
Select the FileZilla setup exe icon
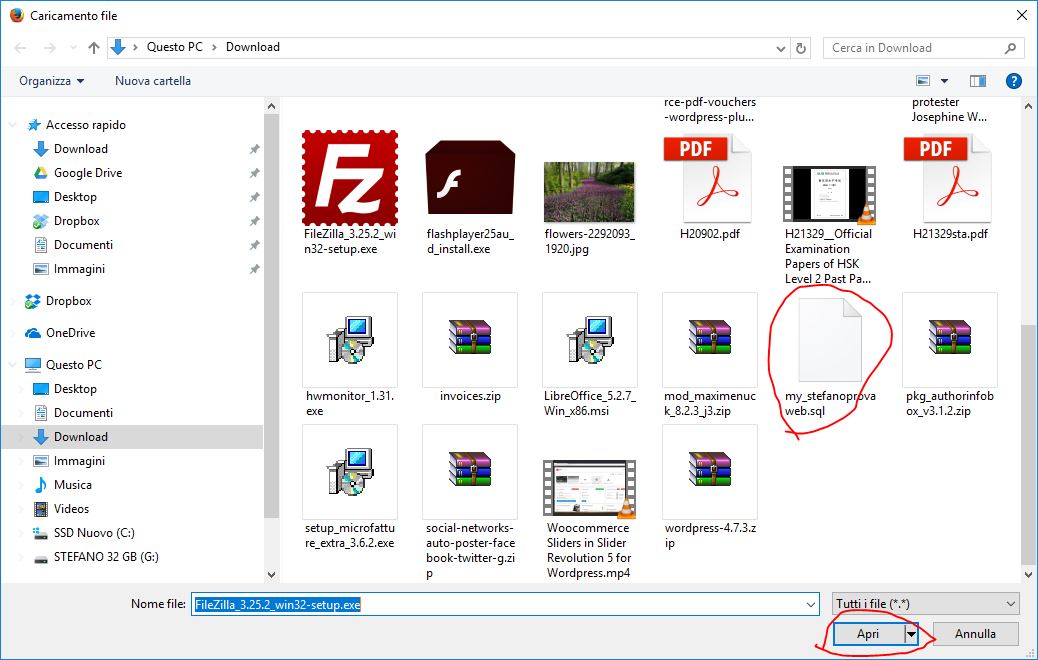[350, 178]
